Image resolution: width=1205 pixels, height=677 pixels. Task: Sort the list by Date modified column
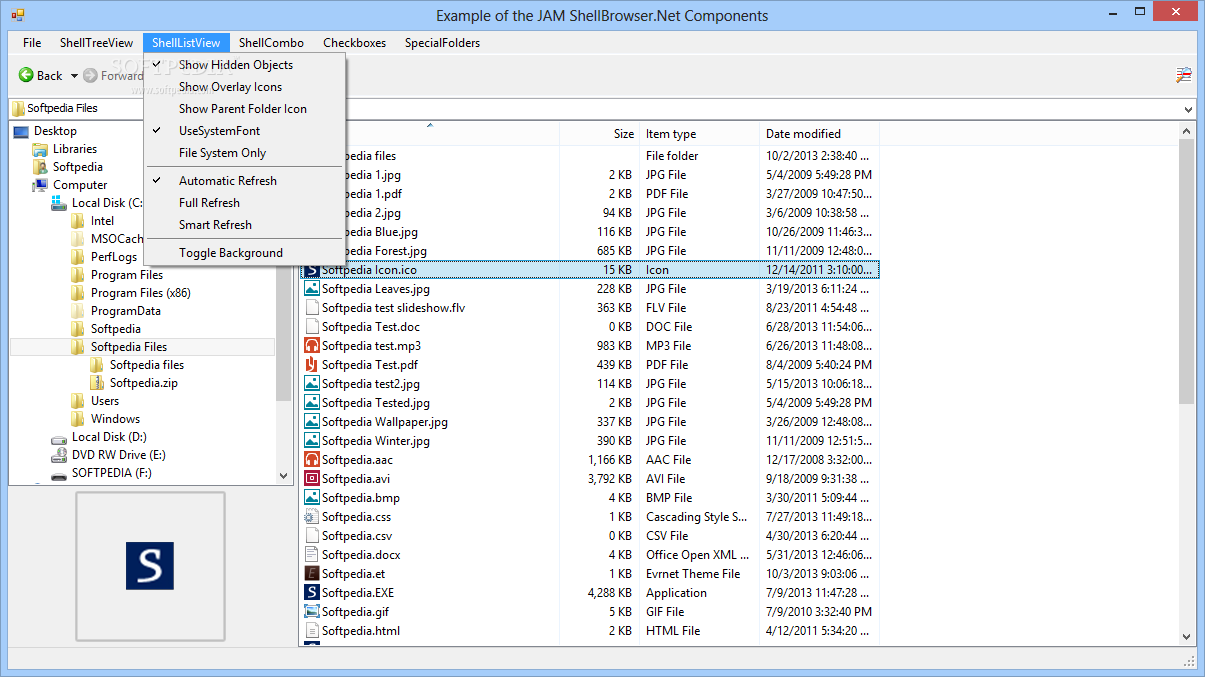click(x=819, y=134)
